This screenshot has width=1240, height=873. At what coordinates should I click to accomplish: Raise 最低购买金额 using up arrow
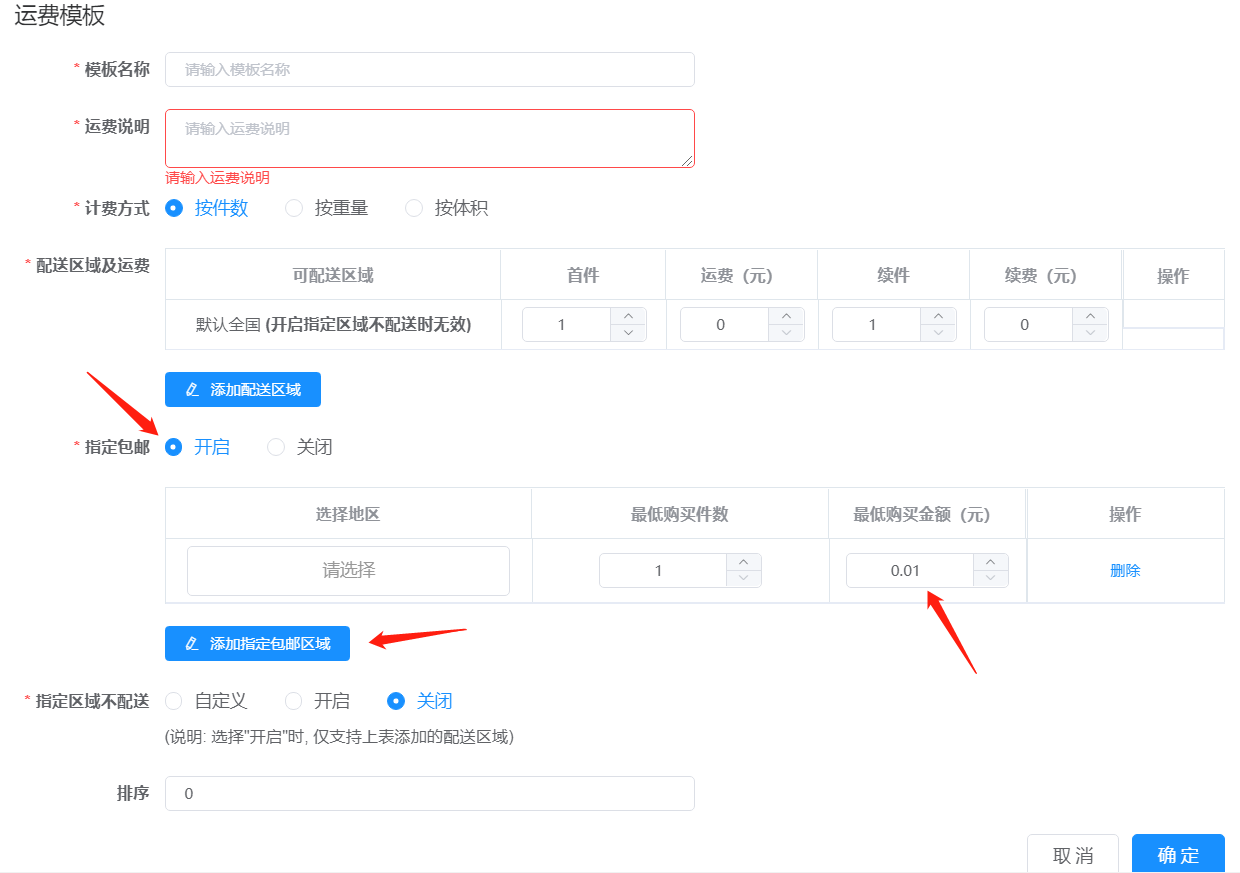click(990, 562)
